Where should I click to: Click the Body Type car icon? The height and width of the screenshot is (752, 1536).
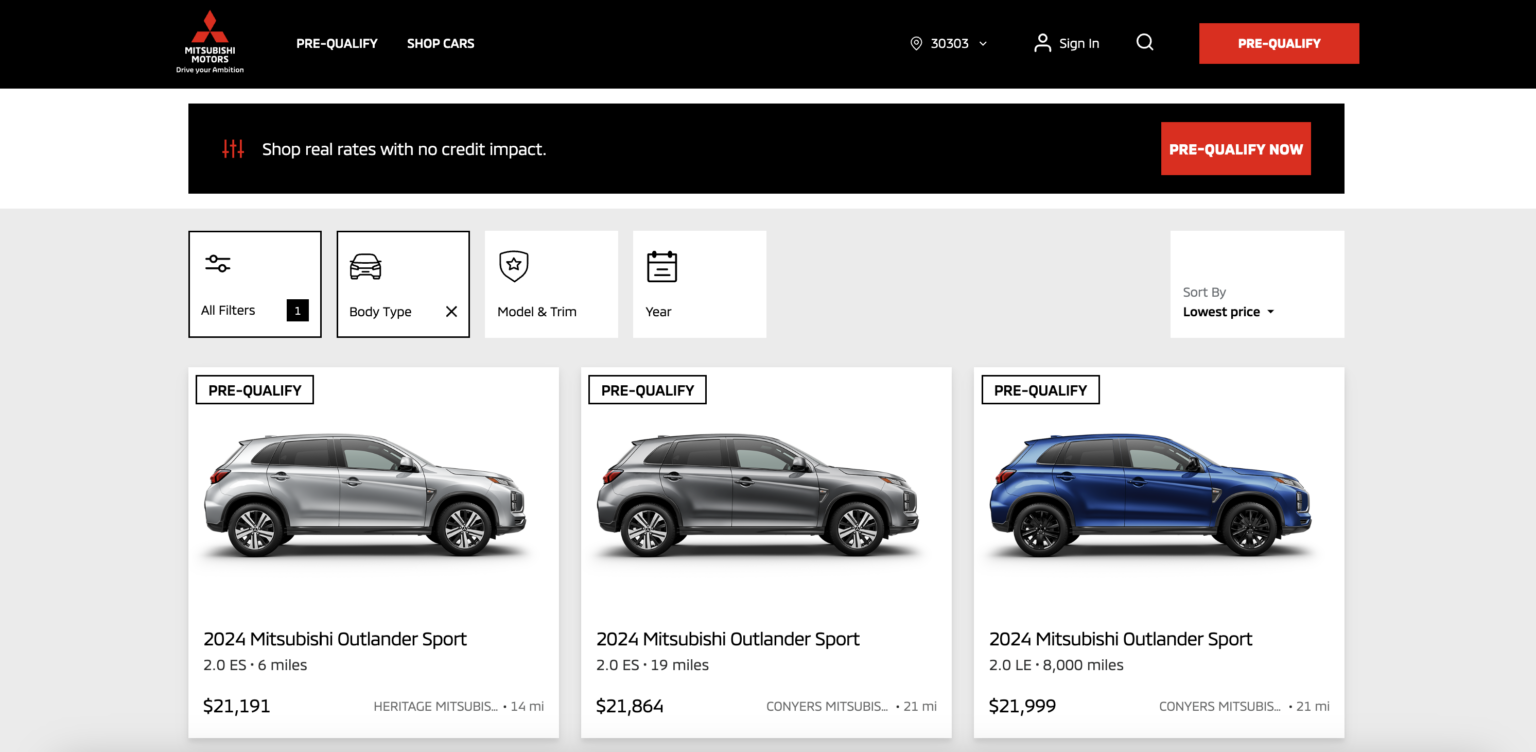365,266
